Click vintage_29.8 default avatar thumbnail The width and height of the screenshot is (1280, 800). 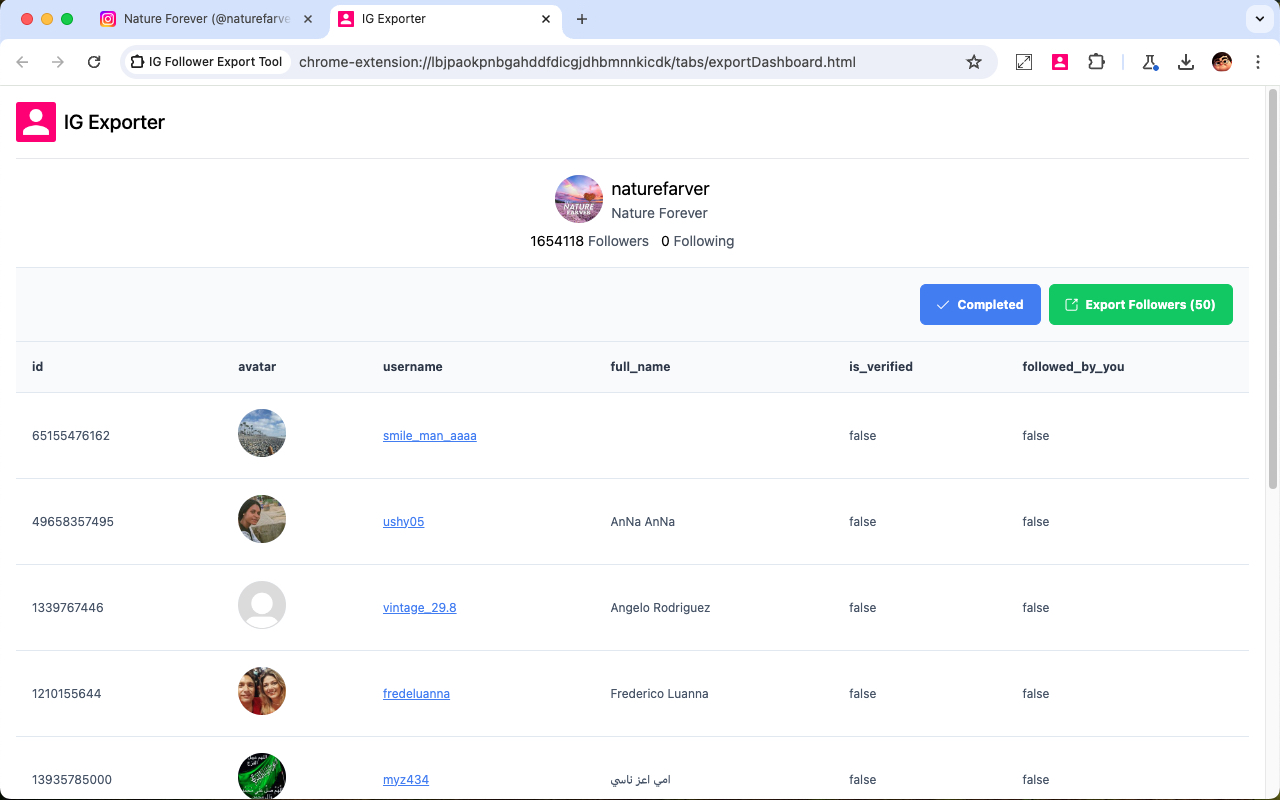tap(262, 605)
